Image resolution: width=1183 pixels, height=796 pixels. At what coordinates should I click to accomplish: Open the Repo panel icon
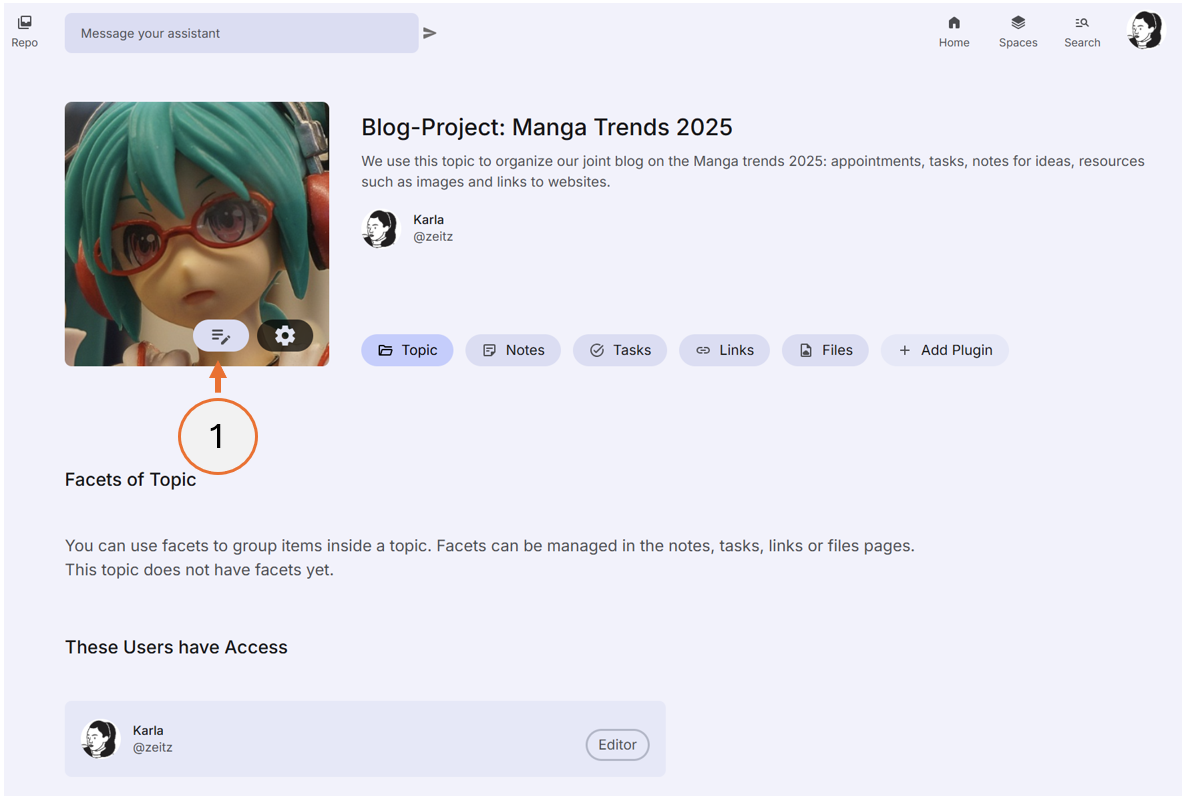(x=24, y=22)
